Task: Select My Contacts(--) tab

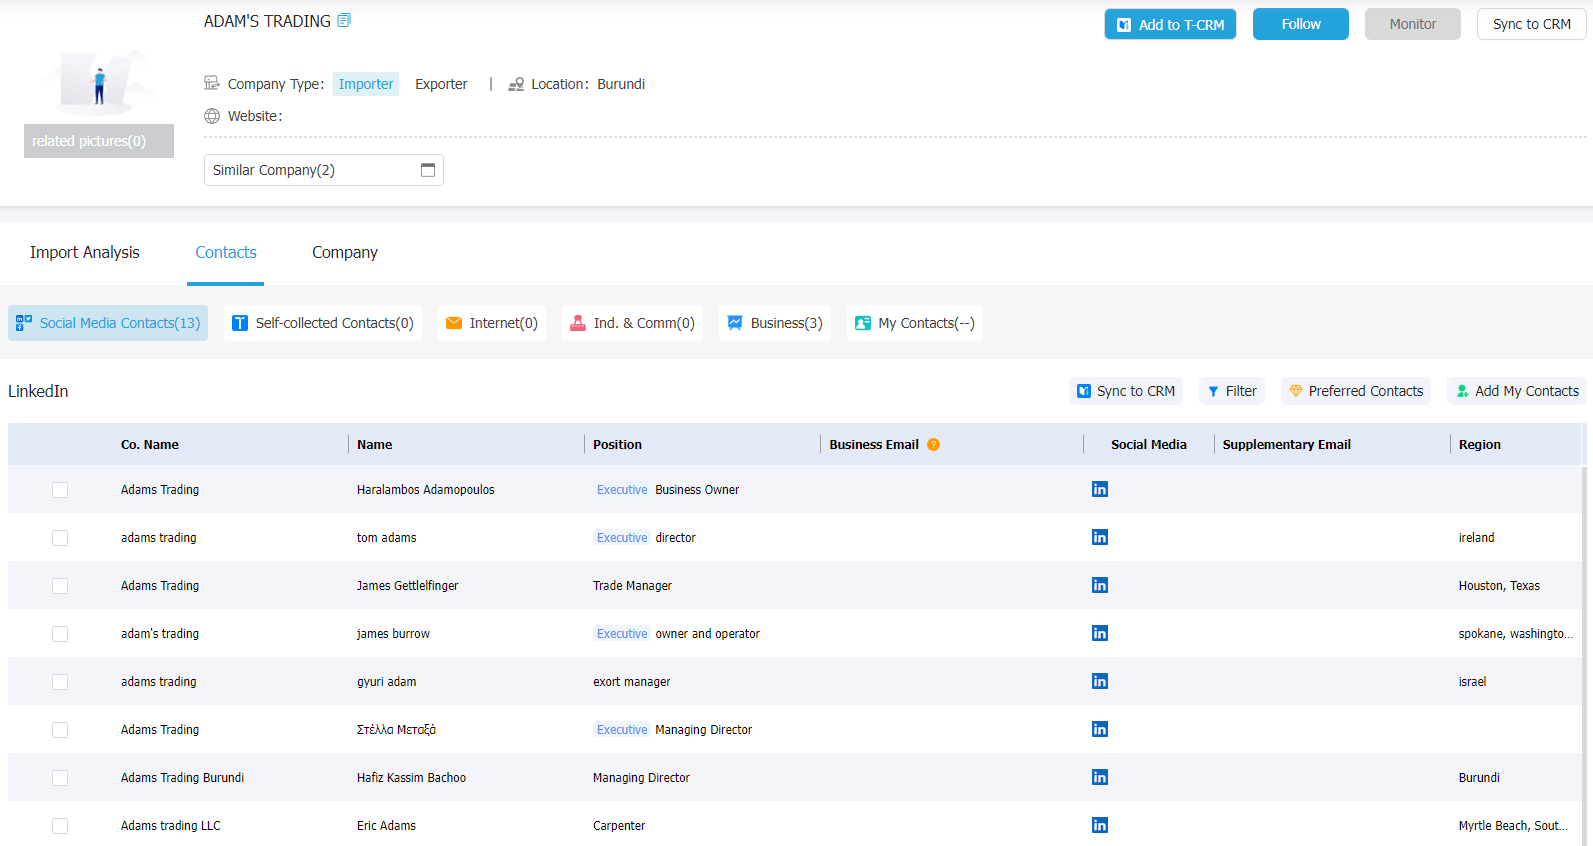Action: [x=915, y=323]
